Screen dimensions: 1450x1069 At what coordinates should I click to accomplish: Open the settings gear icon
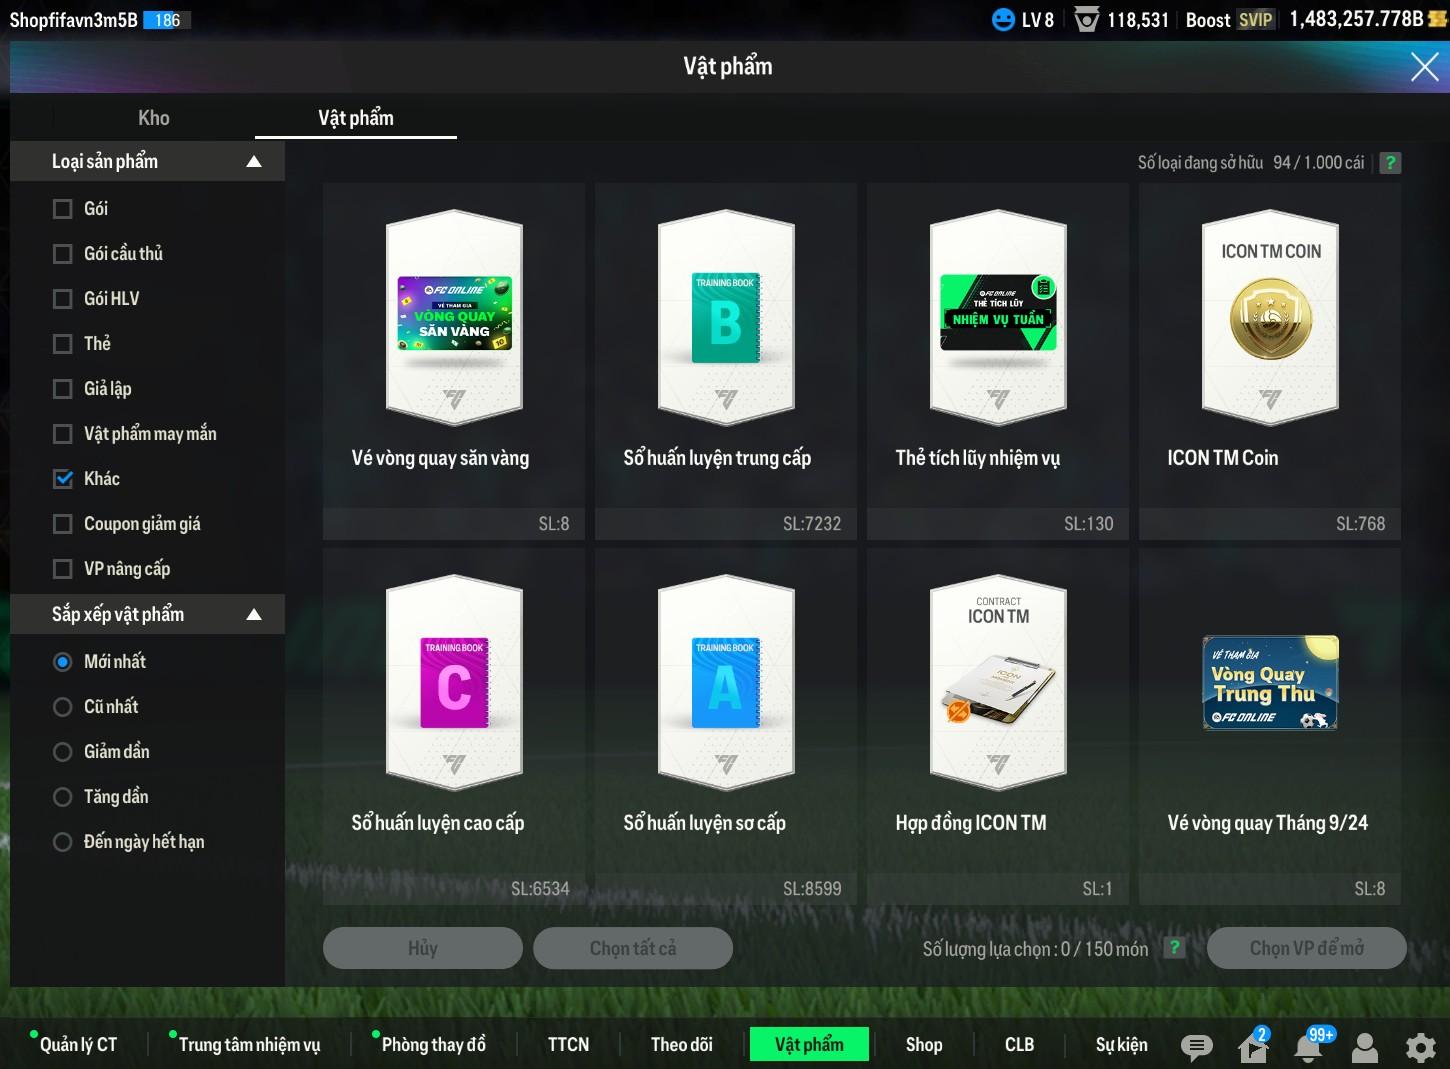tap(1420, 1046)
